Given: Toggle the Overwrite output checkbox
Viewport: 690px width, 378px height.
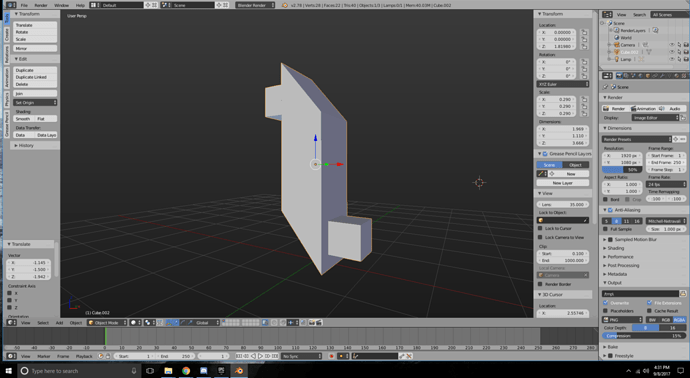Looking at the screenshot, I should pyautogui.click(x=606, y=303).
